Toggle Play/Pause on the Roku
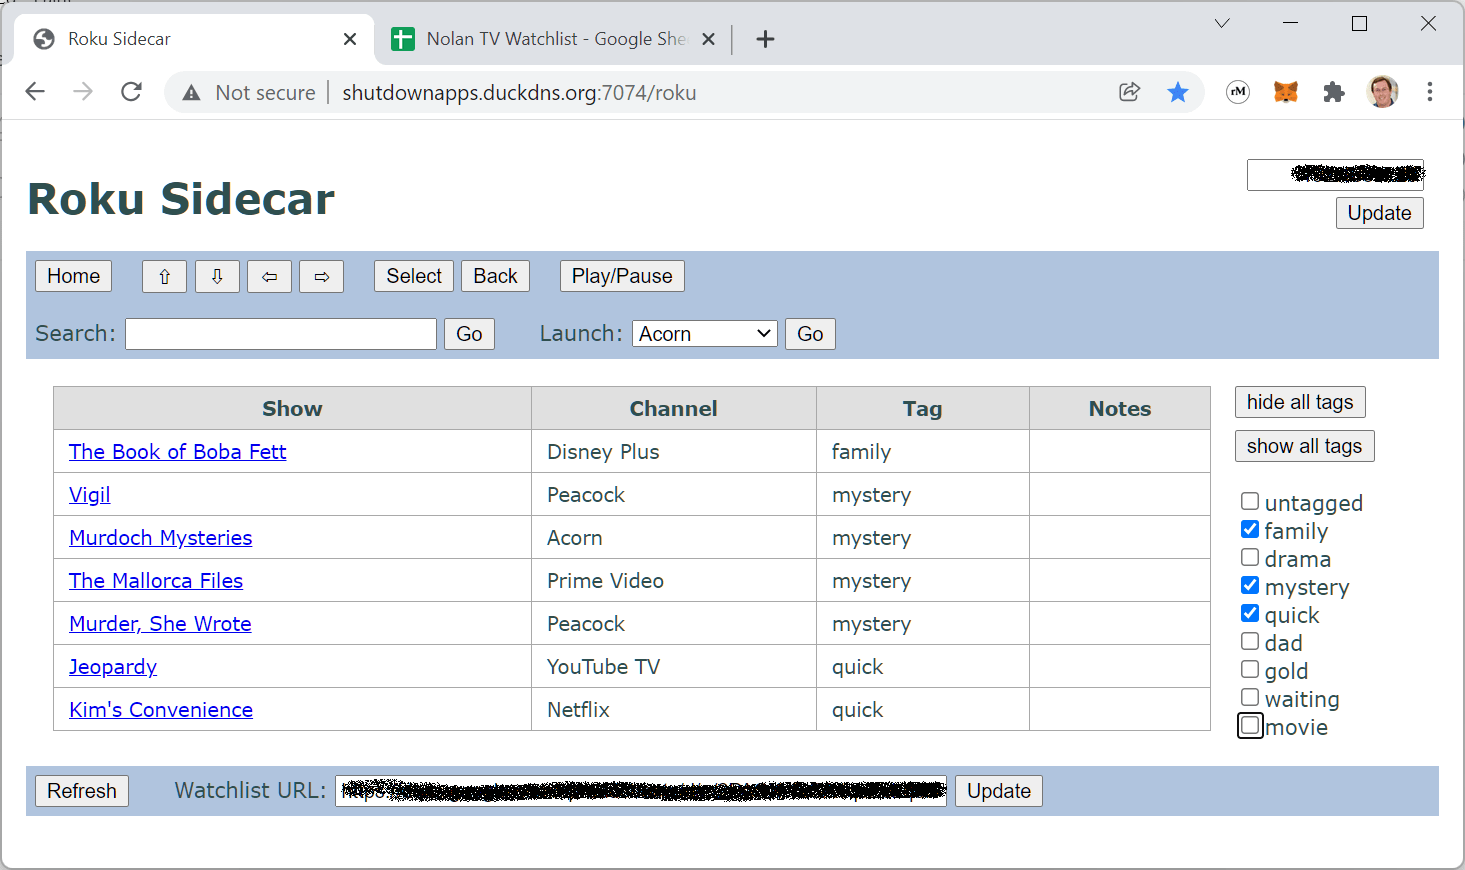 [622, 276]
